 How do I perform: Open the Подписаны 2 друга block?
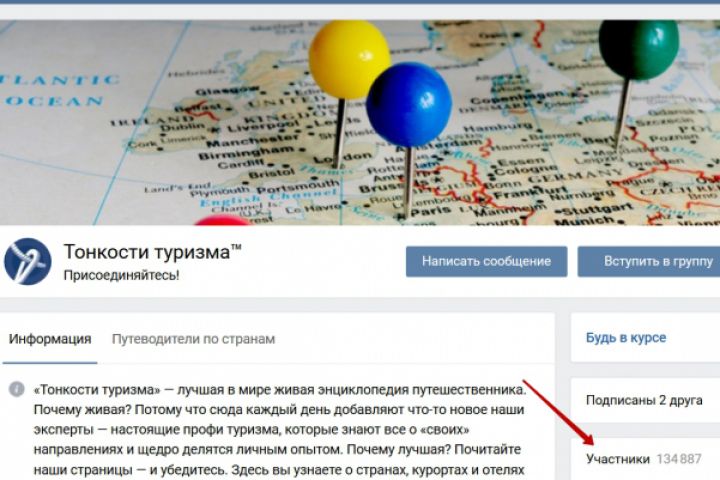644,401
